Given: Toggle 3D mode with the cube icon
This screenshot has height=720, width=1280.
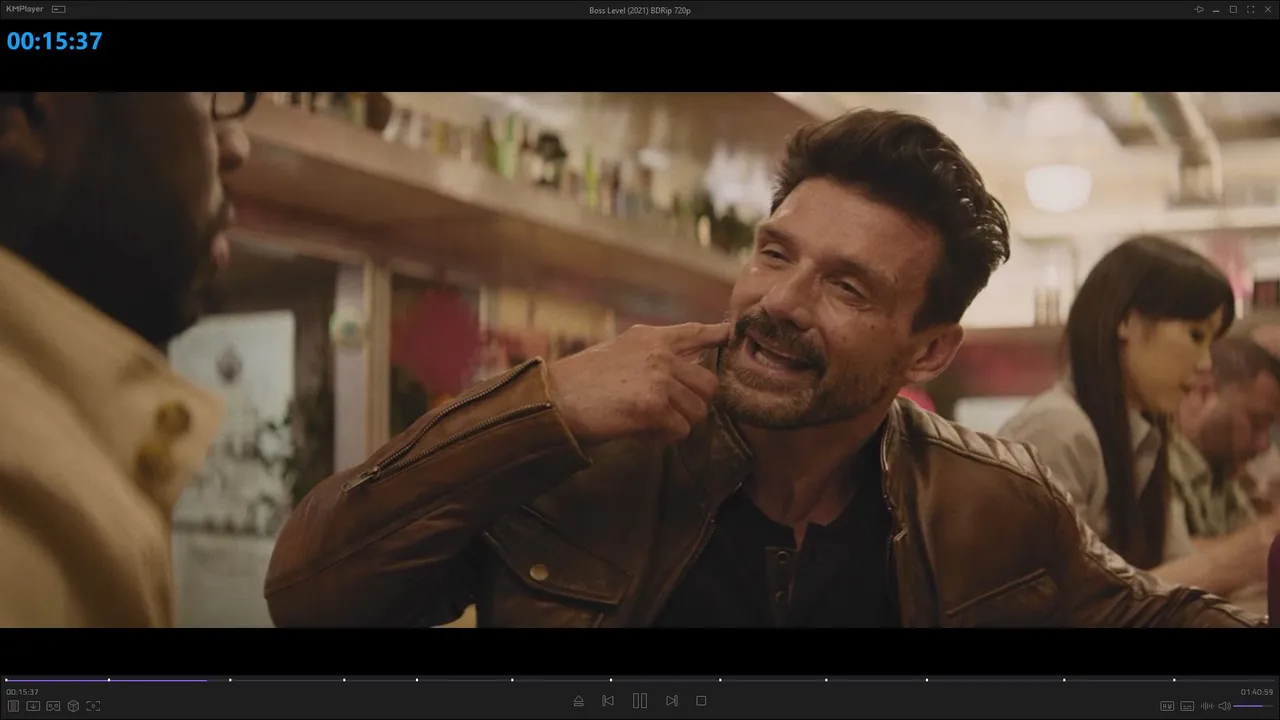Looking at the screenshot, I should point(73,706).
